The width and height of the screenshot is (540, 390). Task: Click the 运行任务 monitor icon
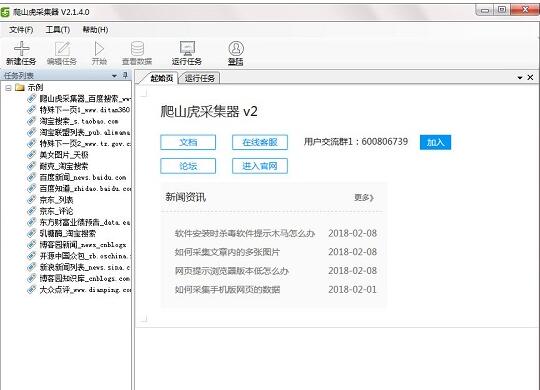click(x=187, y=49)
